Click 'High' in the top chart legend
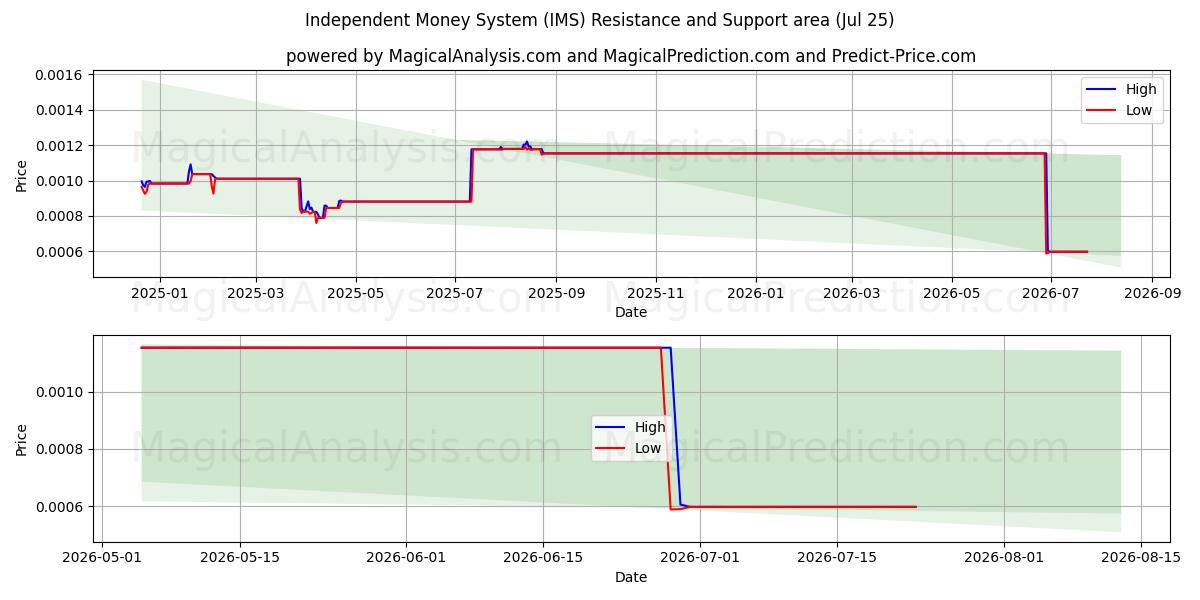 (1141, 90)
